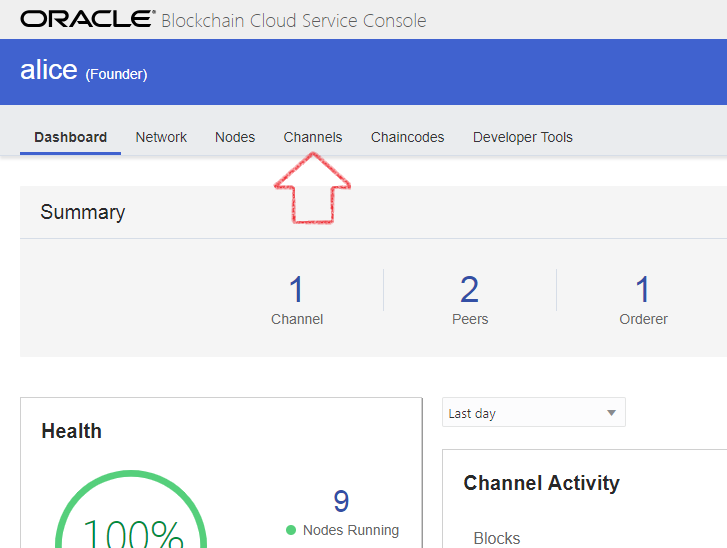
Task: Click Blockchain Cloud Service Console title
Action: coord(294,21)
